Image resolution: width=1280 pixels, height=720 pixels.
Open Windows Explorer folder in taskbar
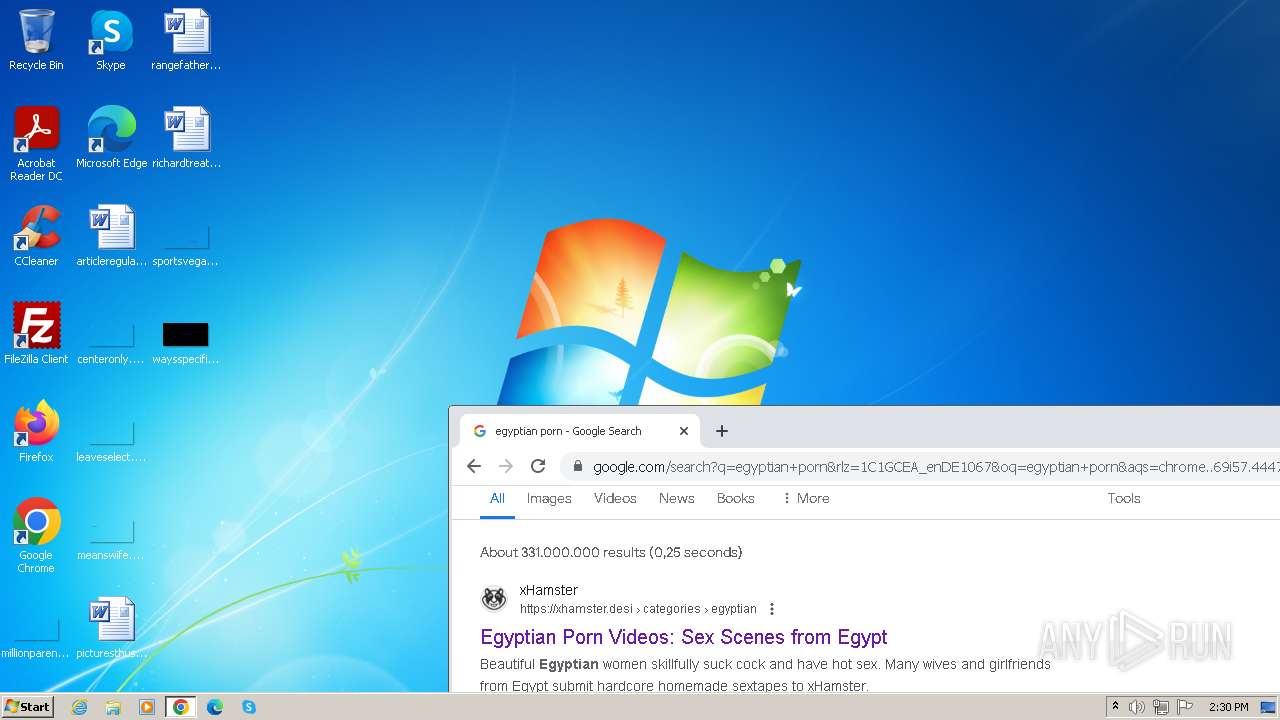click(113, 707)
